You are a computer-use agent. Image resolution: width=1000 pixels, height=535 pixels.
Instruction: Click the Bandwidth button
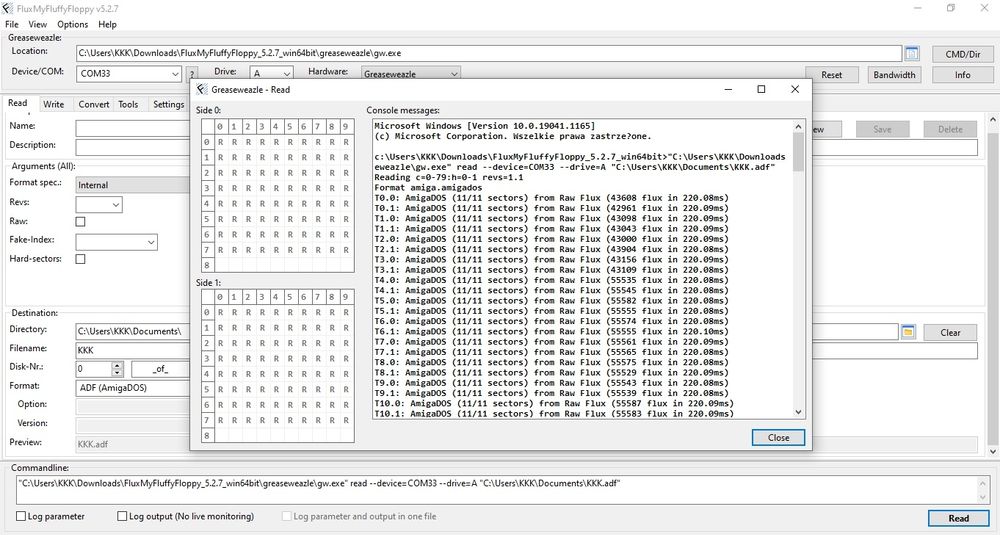pos(894,75)
